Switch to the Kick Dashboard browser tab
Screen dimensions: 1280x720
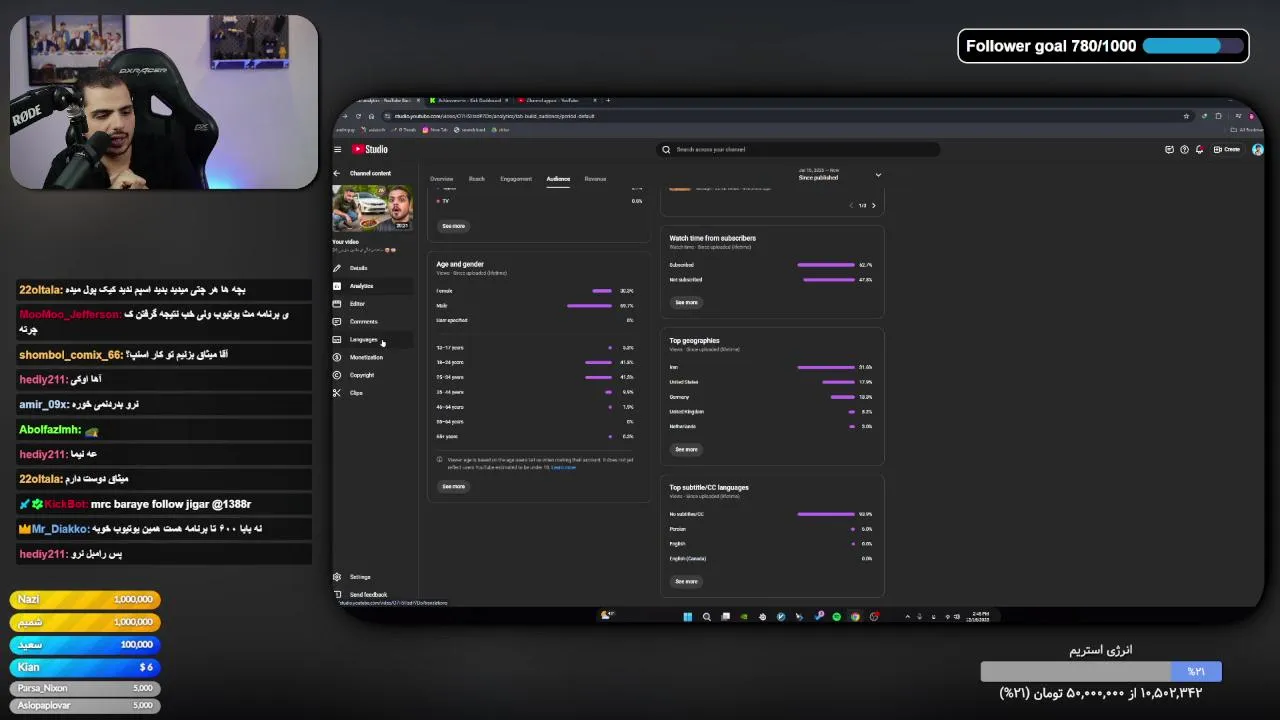tap(468, 100)
